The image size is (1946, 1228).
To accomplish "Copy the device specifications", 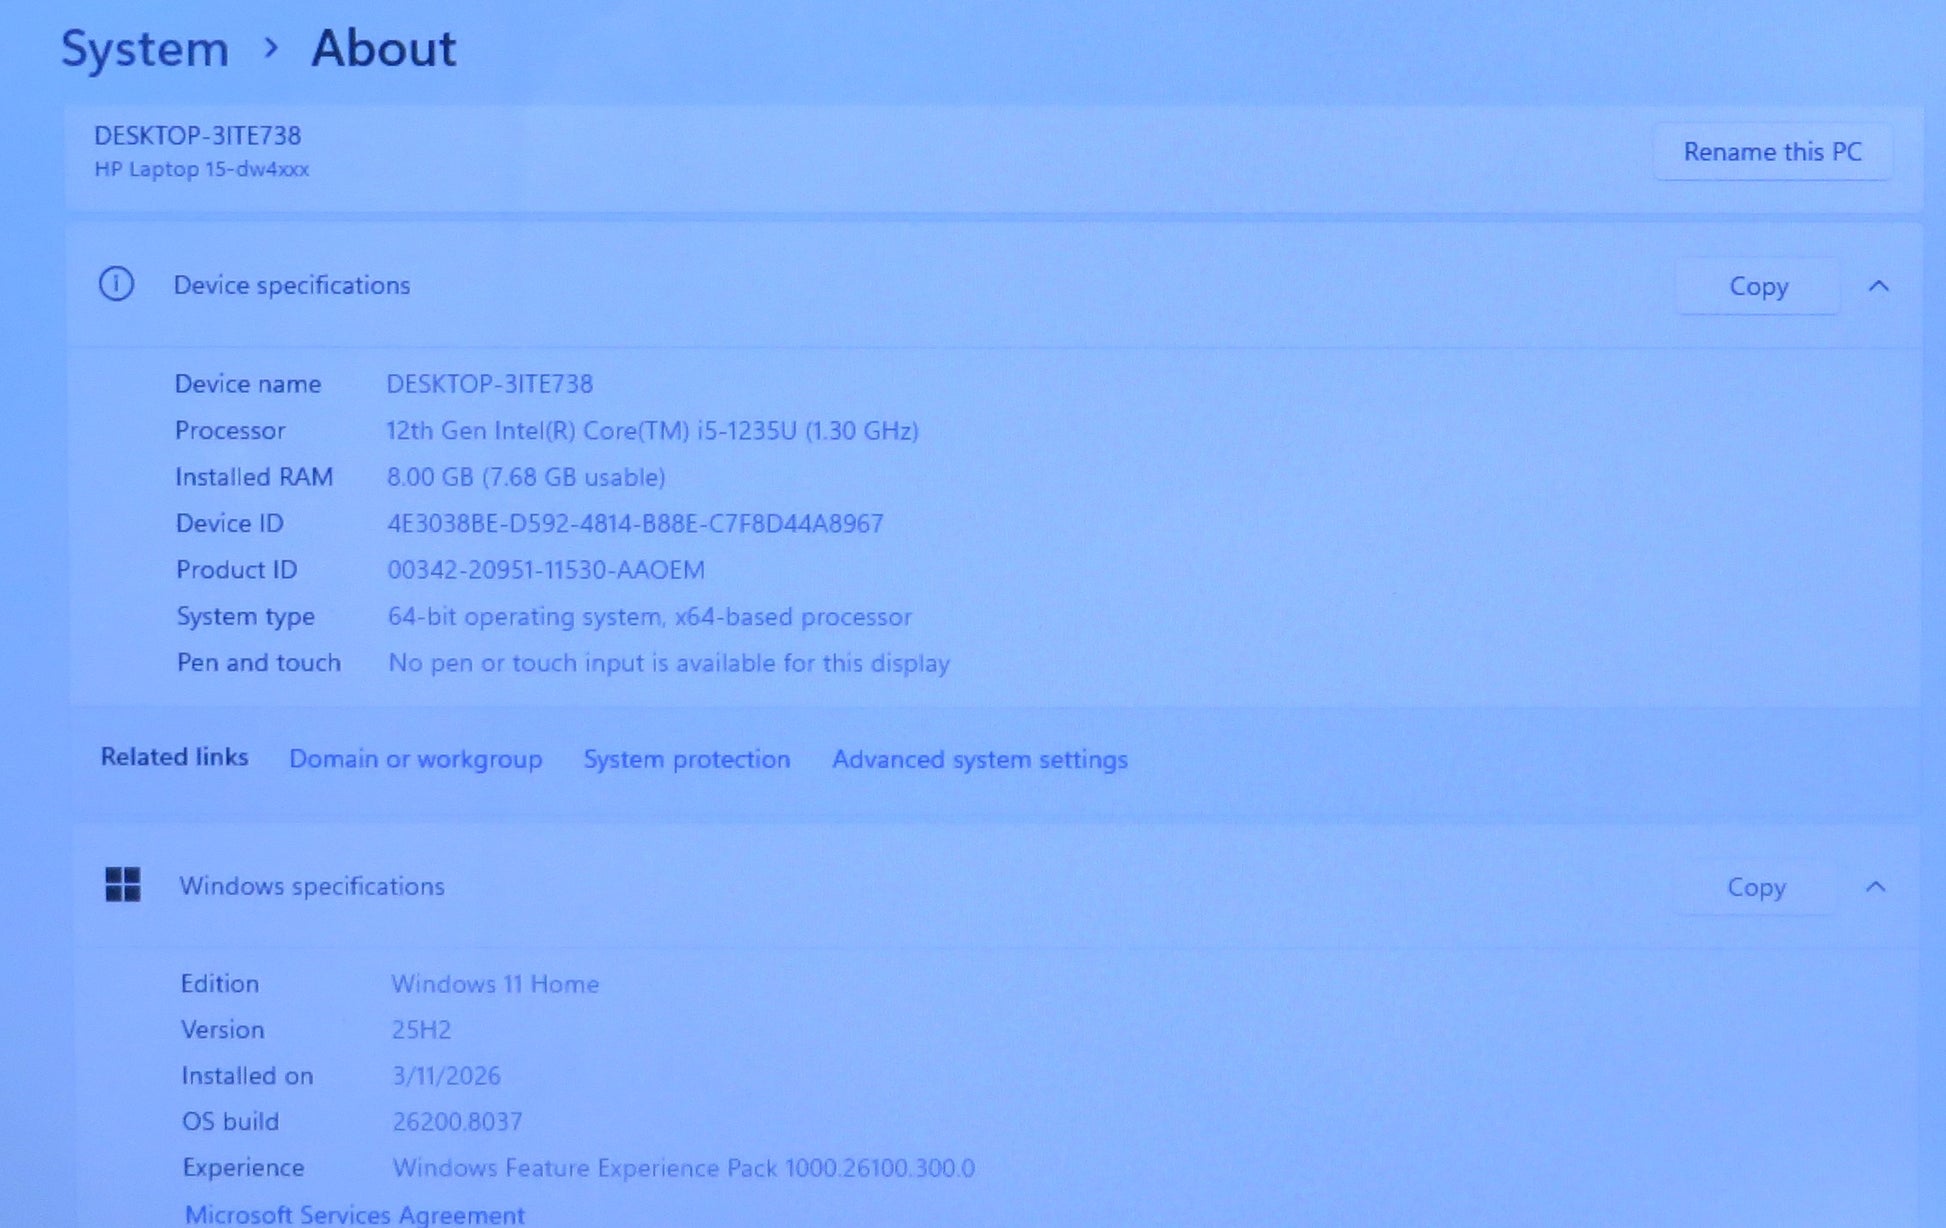I will coord(1758,287).
